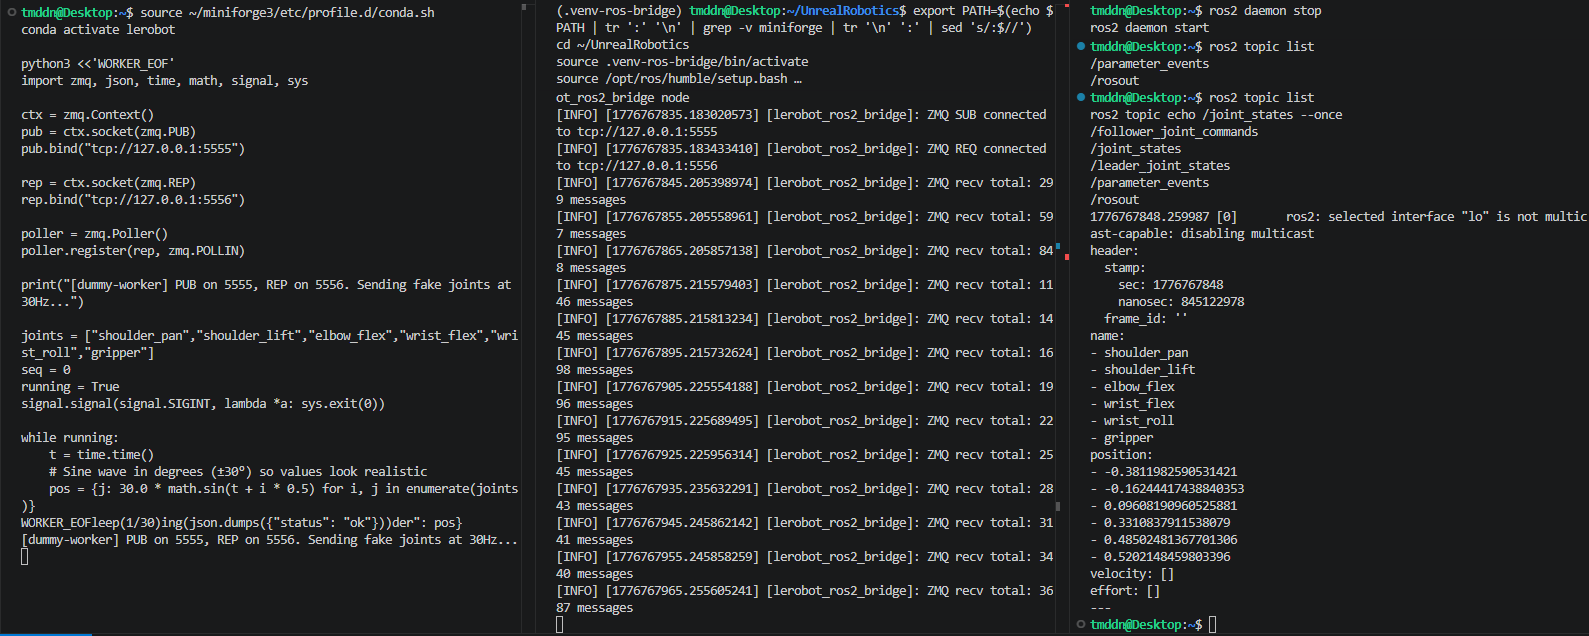The height and width of the screenshot is (636, 1589).
Task: Click "frame_id: ''" line
Action: click(1146, 318)
